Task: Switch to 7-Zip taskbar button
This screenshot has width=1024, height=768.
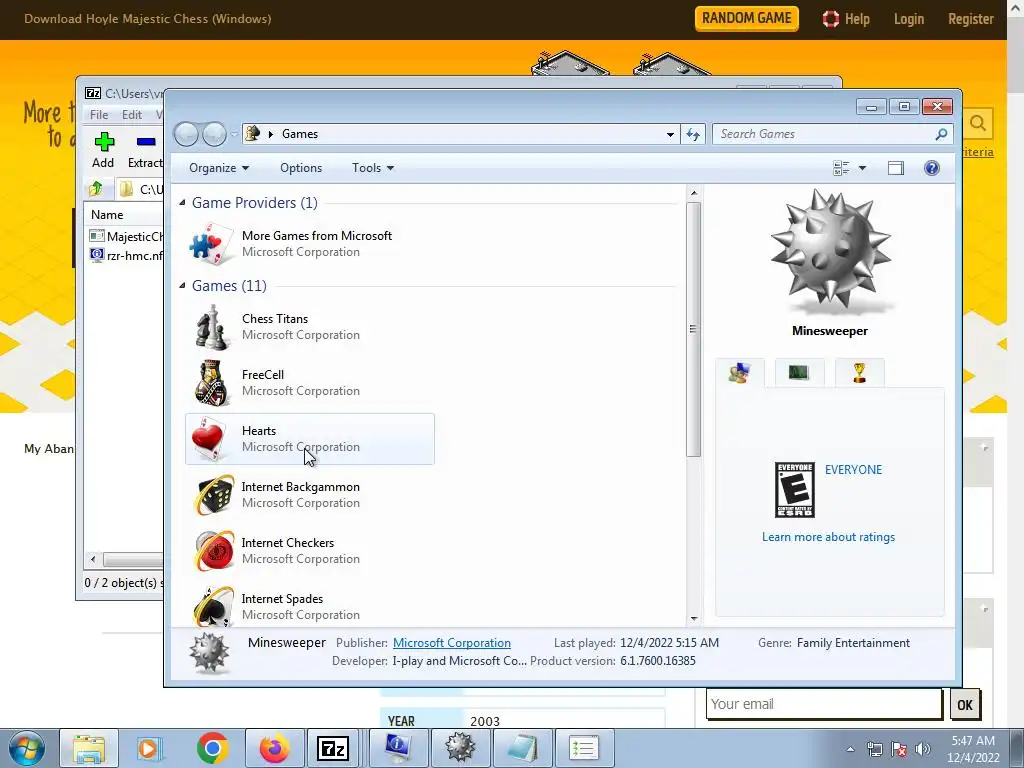Action: (x=334, y=748)
